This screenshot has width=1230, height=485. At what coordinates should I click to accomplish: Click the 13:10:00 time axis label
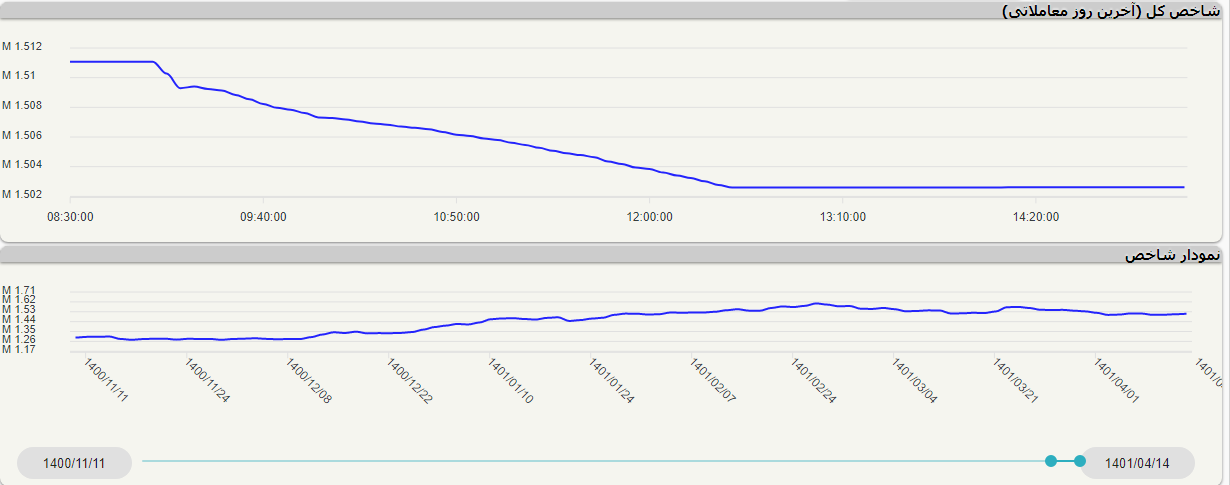843,216
